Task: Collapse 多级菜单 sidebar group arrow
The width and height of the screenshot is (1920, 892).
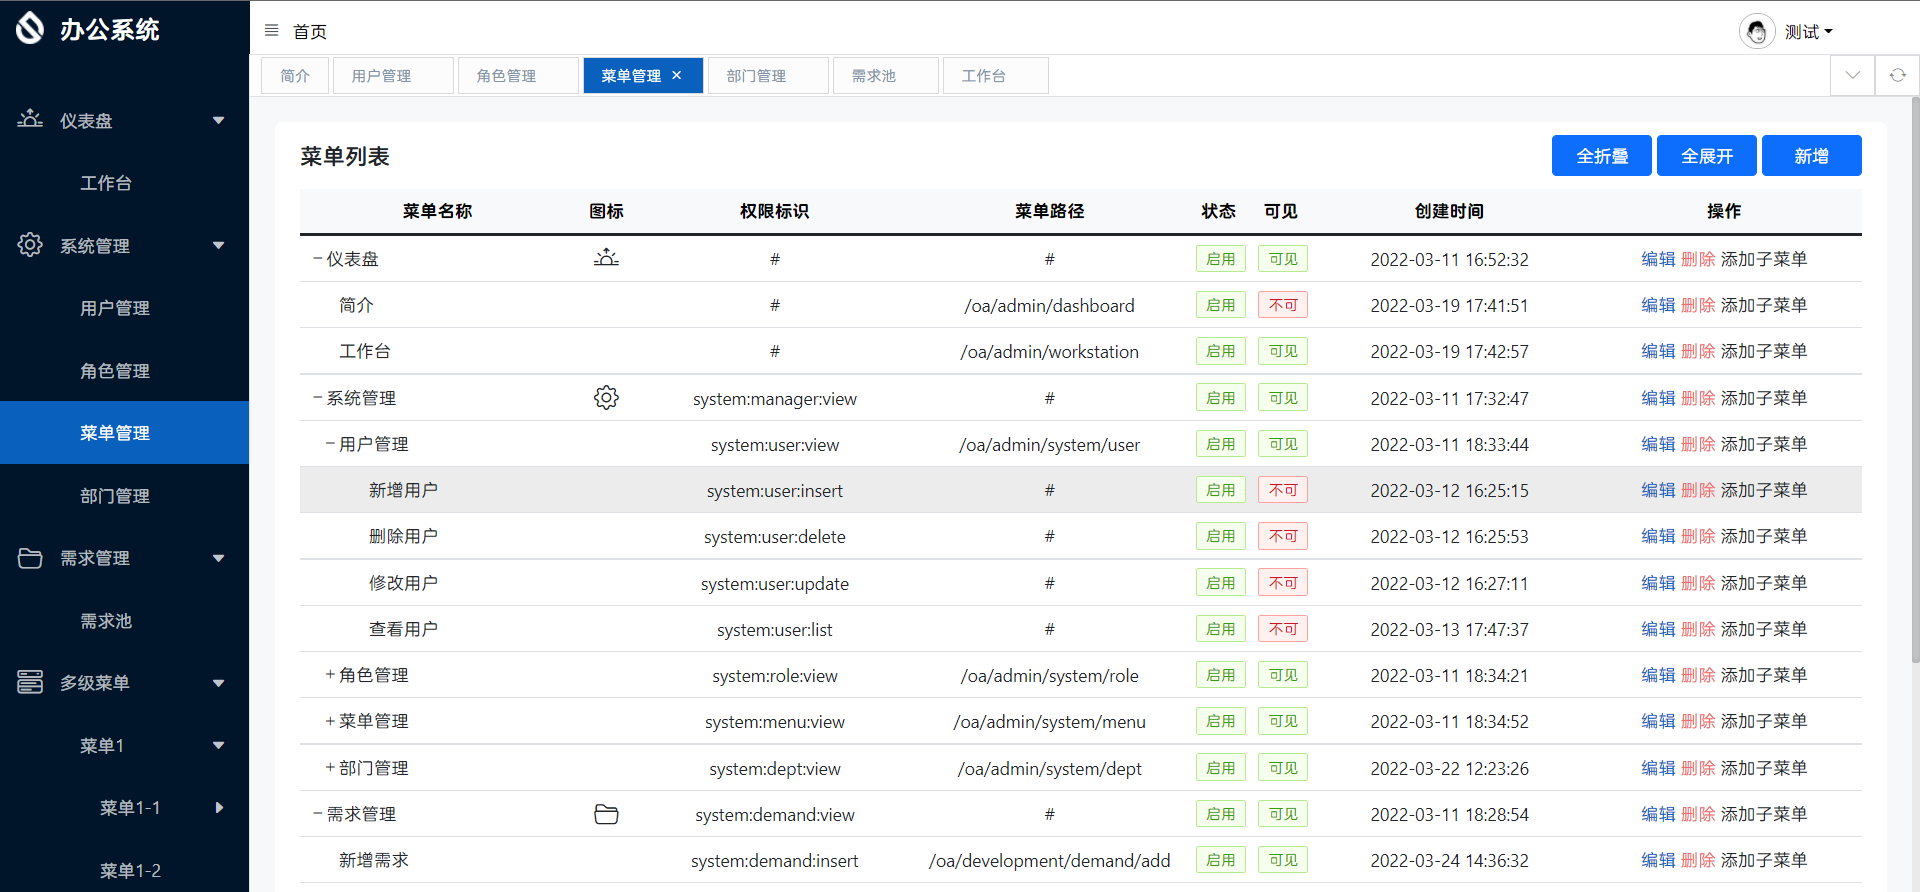Action: click(218, 683)
